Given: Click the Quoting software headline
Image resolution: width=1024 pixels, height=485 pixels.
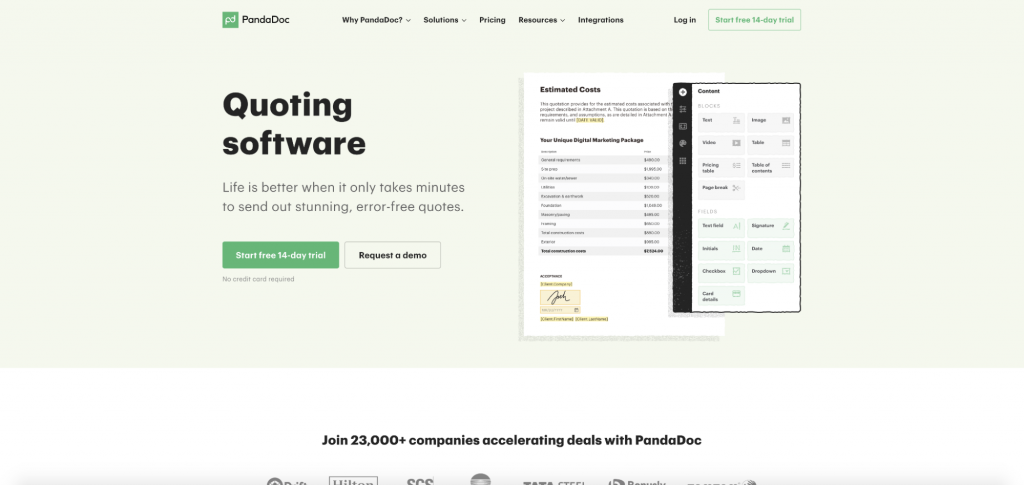Looking at the screenshot, I should point(294,124).
